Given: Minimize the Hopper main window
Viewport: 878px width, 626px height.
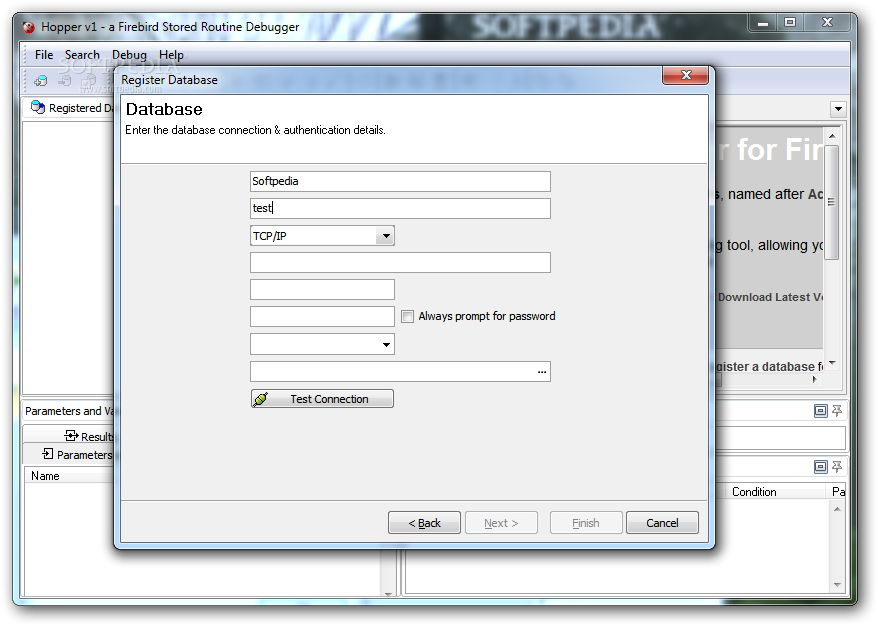Looking at the screenshot, I should pos(763,22).
